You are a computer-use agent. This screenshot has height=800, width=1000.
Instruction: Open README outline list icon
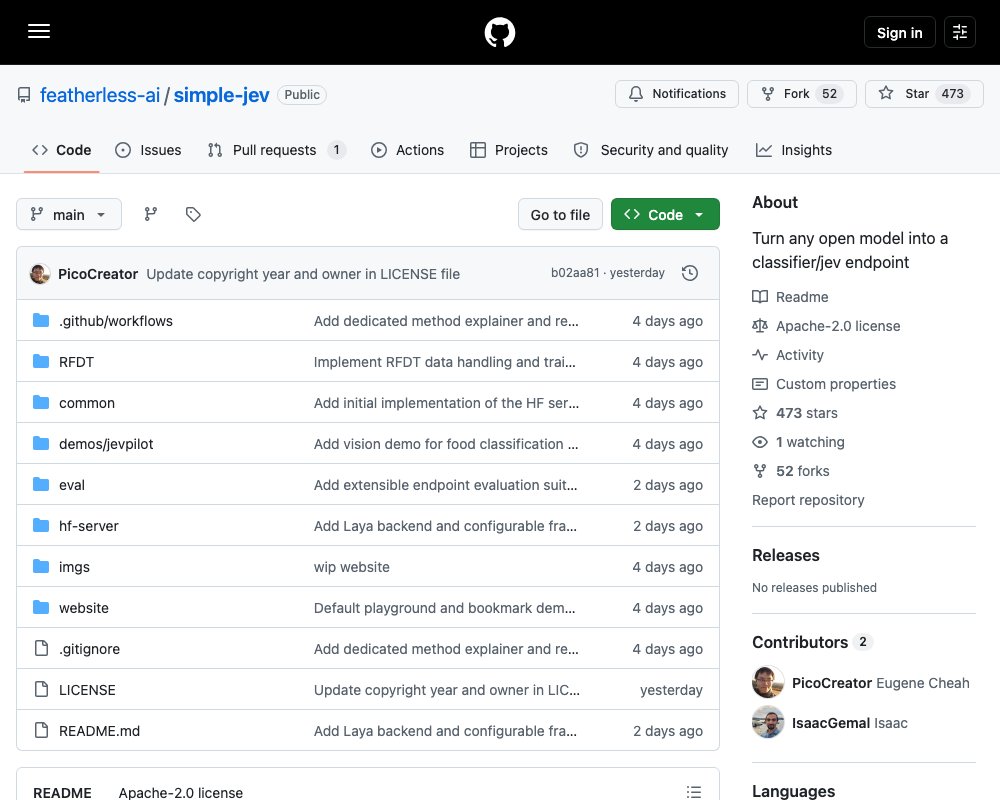pyautogui.click(x=694, y=792)
